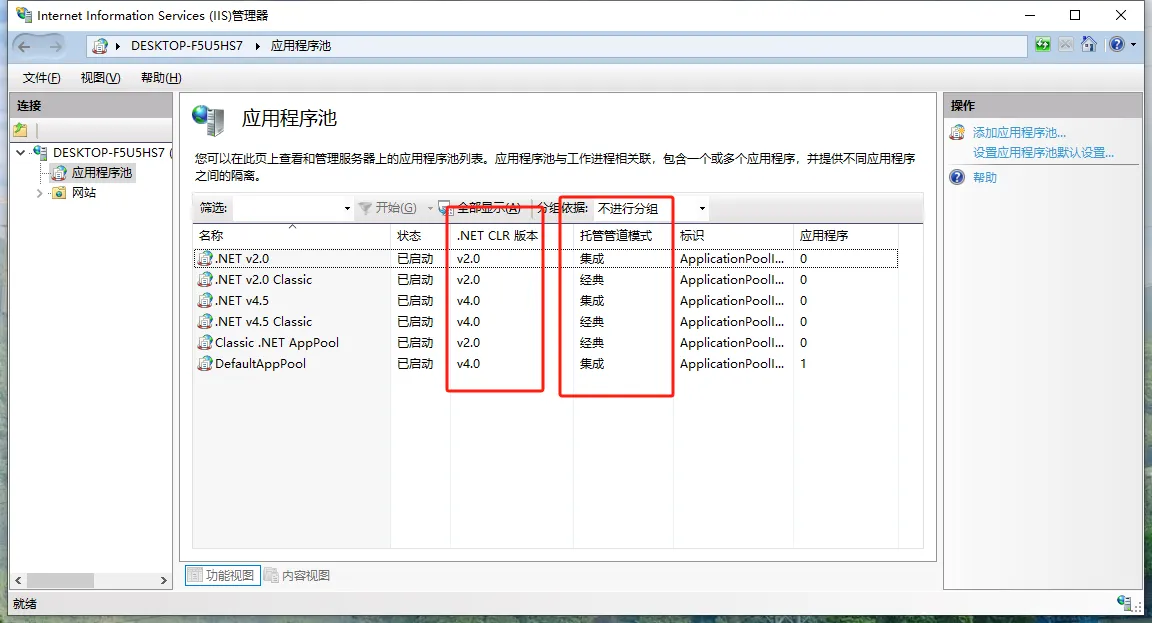This screenshot has width=1152, height=623.
Task: Open the help question mark icon in address bar
Action: coord(1116,45)
